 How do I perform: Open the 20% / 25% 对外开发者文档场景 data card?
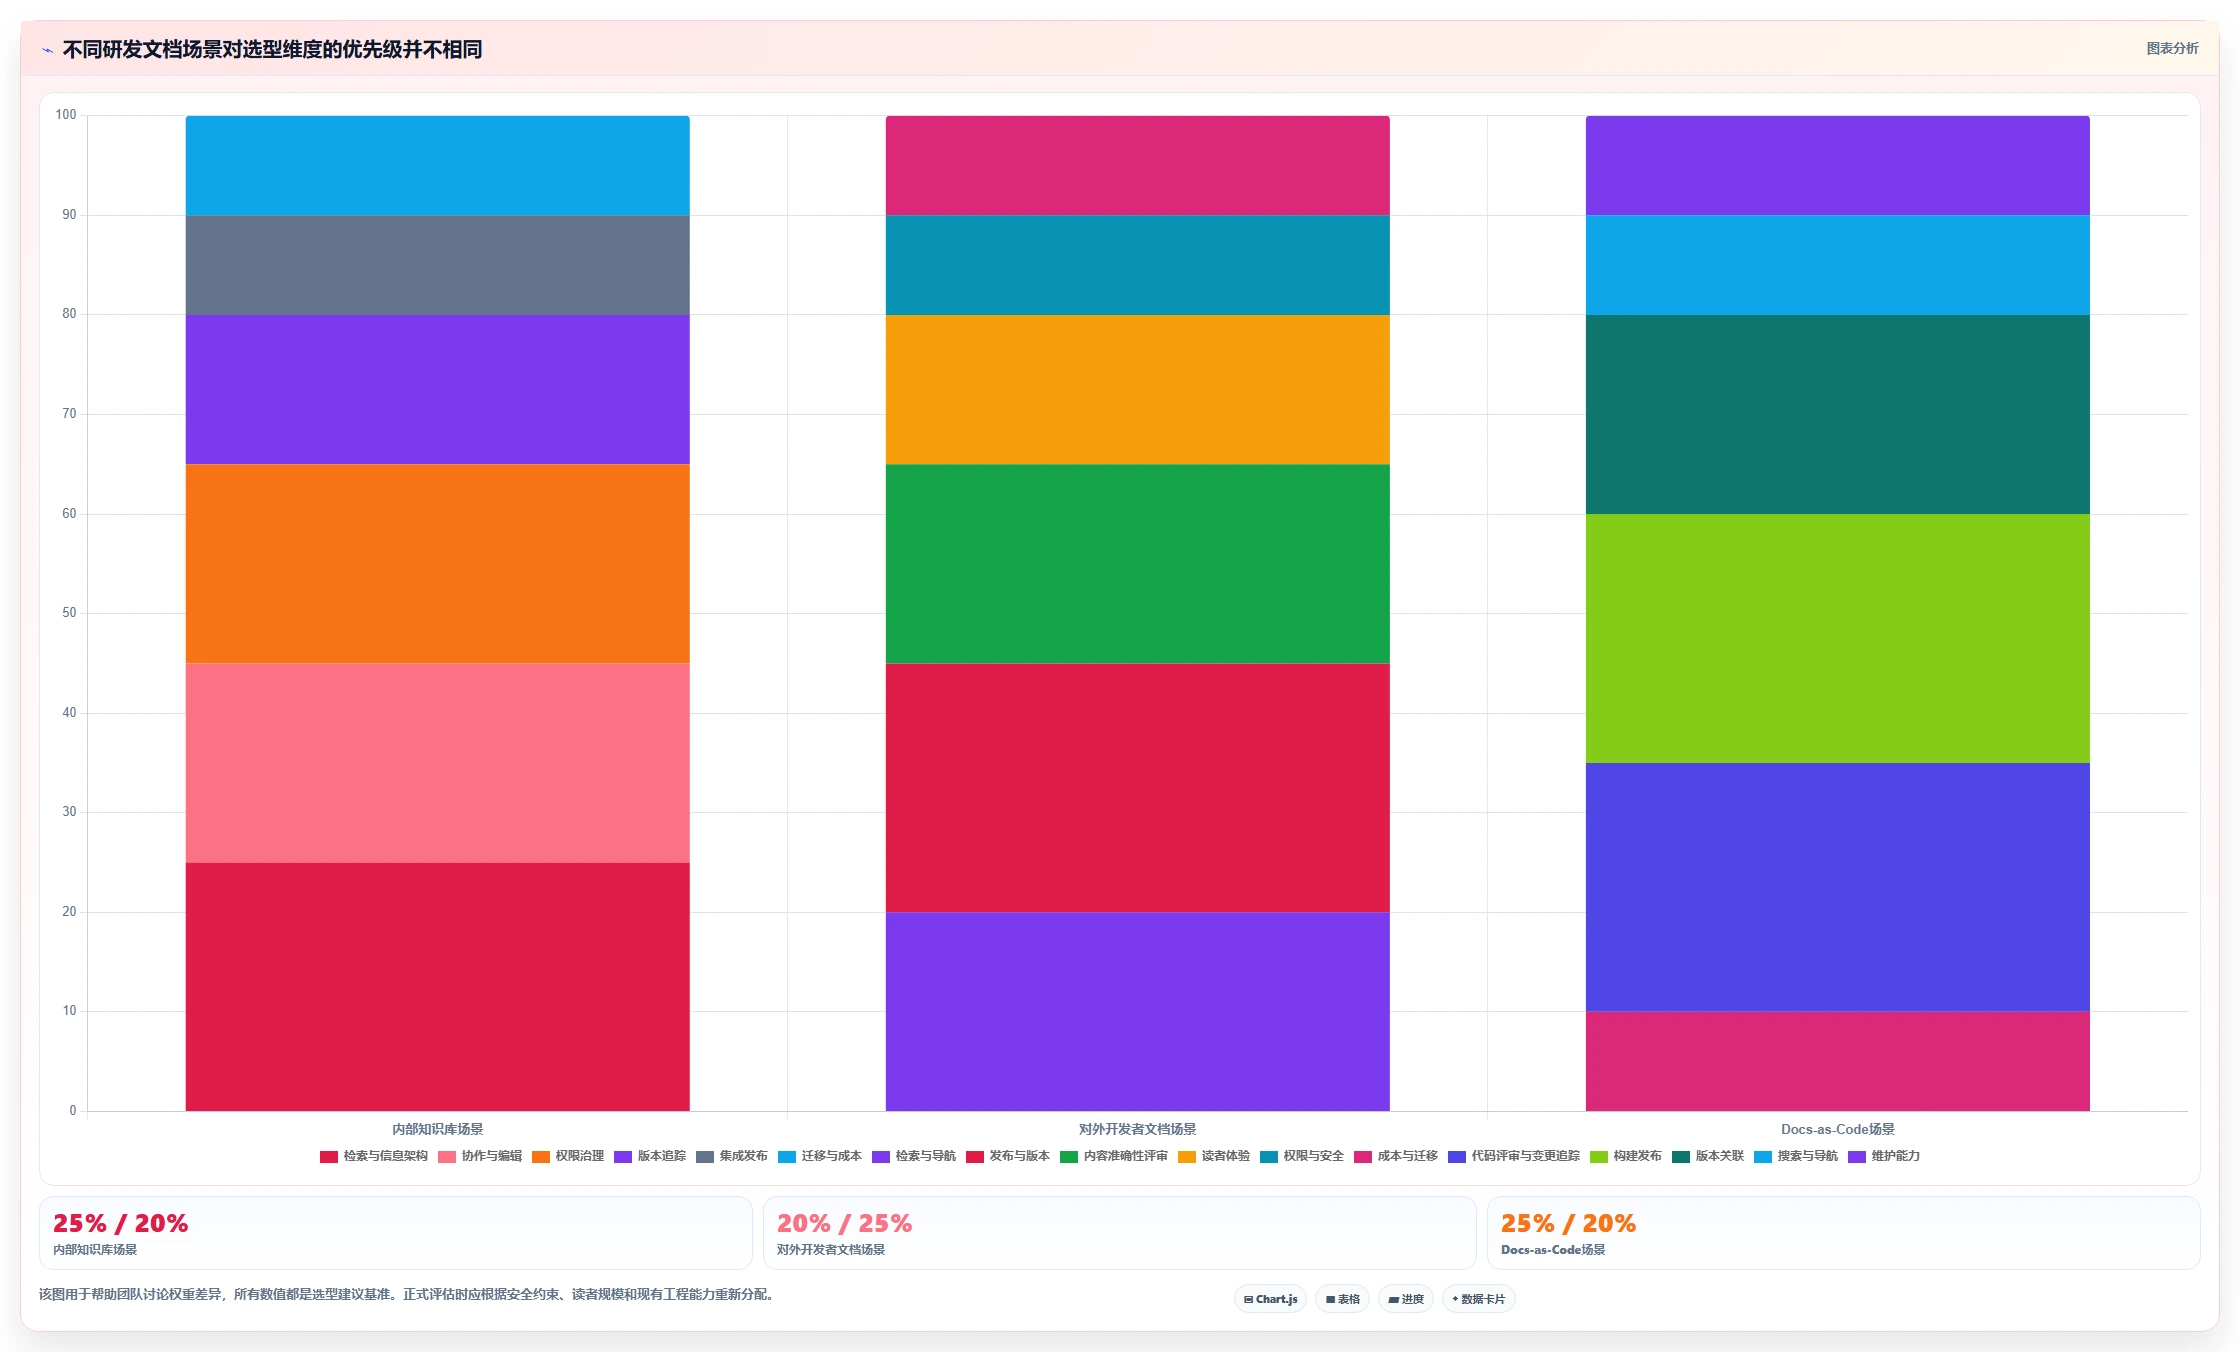pyautogui.click(x=1119, y=1233)
